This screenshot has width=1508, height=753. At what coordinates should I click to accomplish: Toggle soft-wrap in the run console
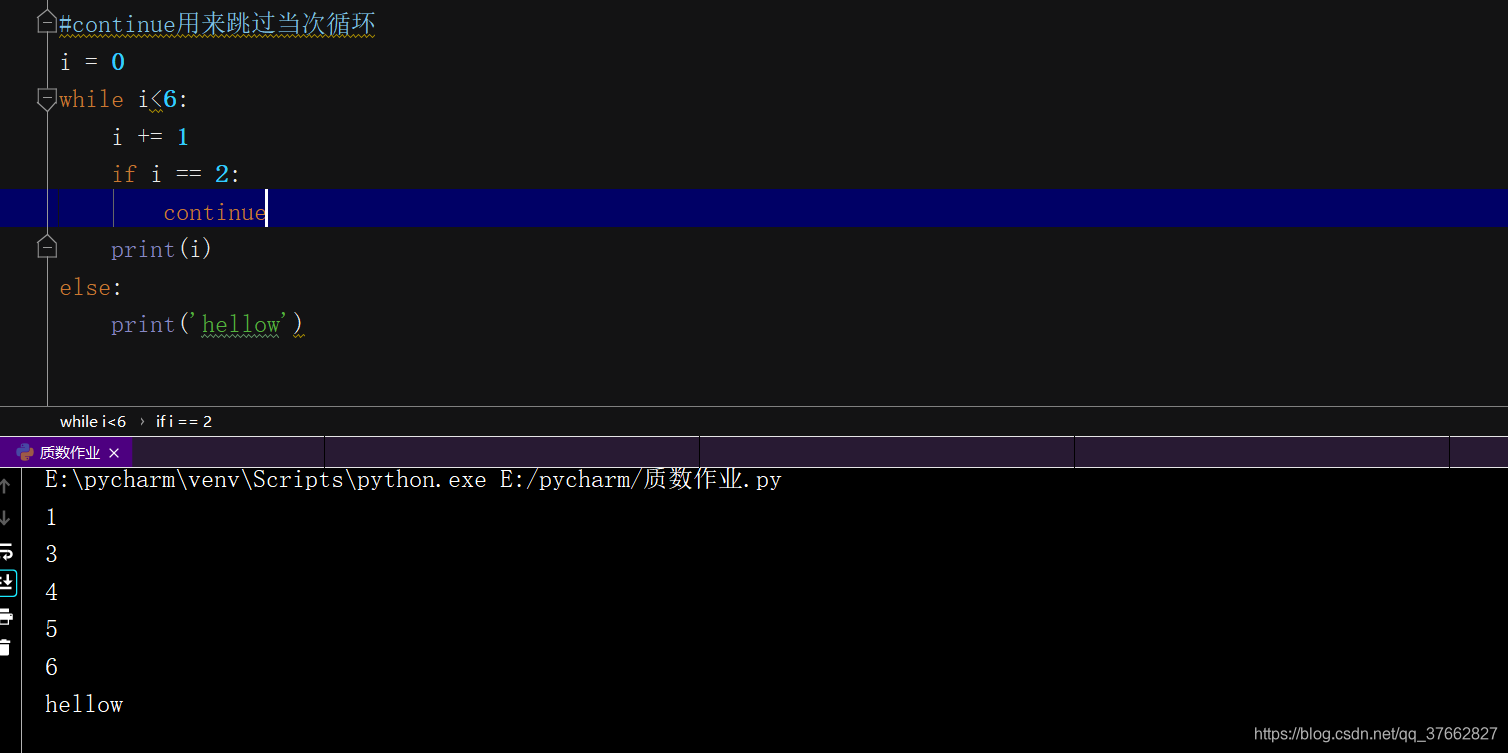[5, 551]
